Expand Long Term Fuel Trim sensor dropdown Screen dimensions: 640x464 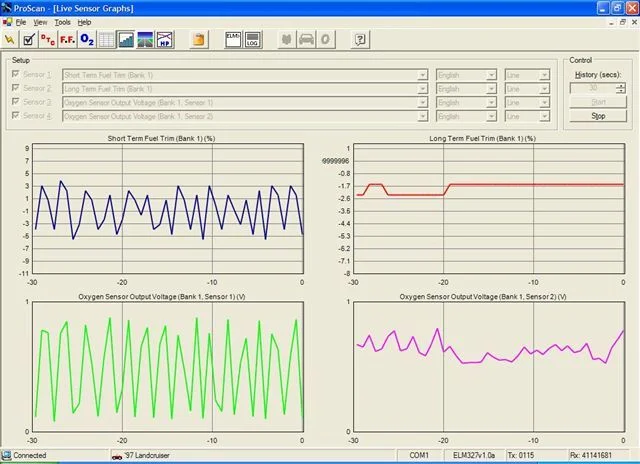(422, 89)
